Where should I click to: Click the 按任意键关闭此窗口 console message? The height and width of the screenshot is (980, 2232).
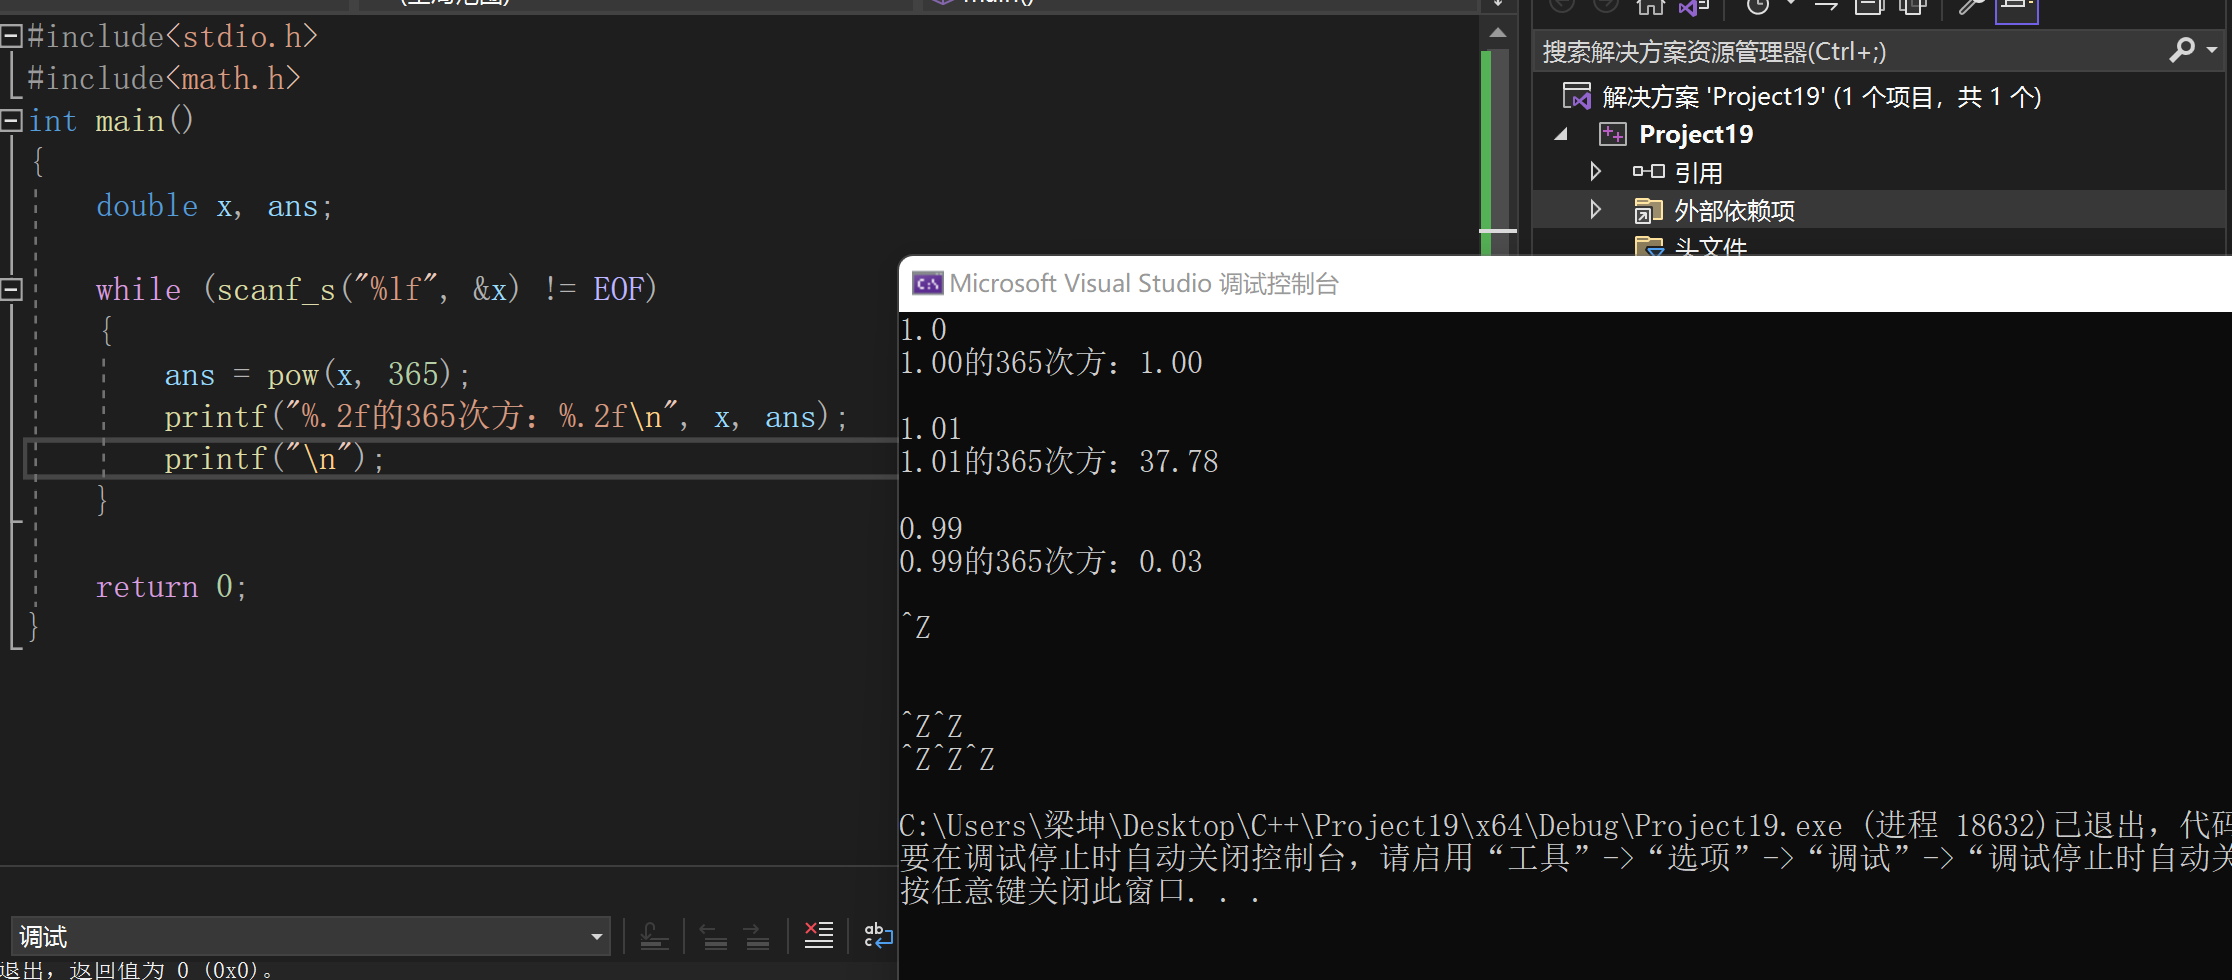pos(1080,892)
